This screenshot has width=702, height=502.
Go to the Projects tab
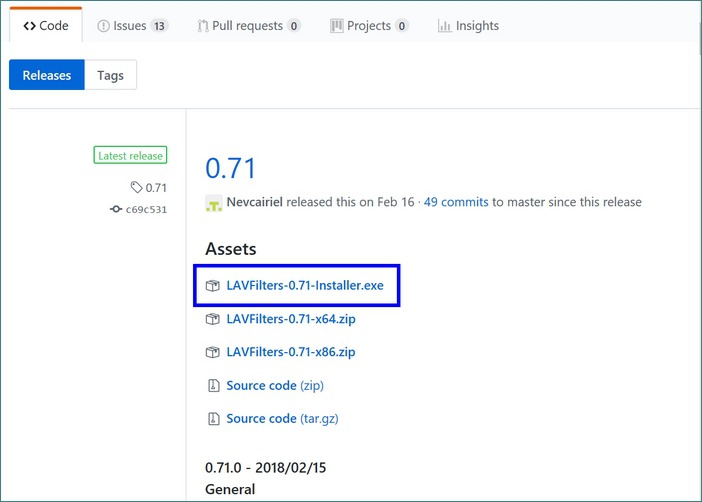pos(369,26)
